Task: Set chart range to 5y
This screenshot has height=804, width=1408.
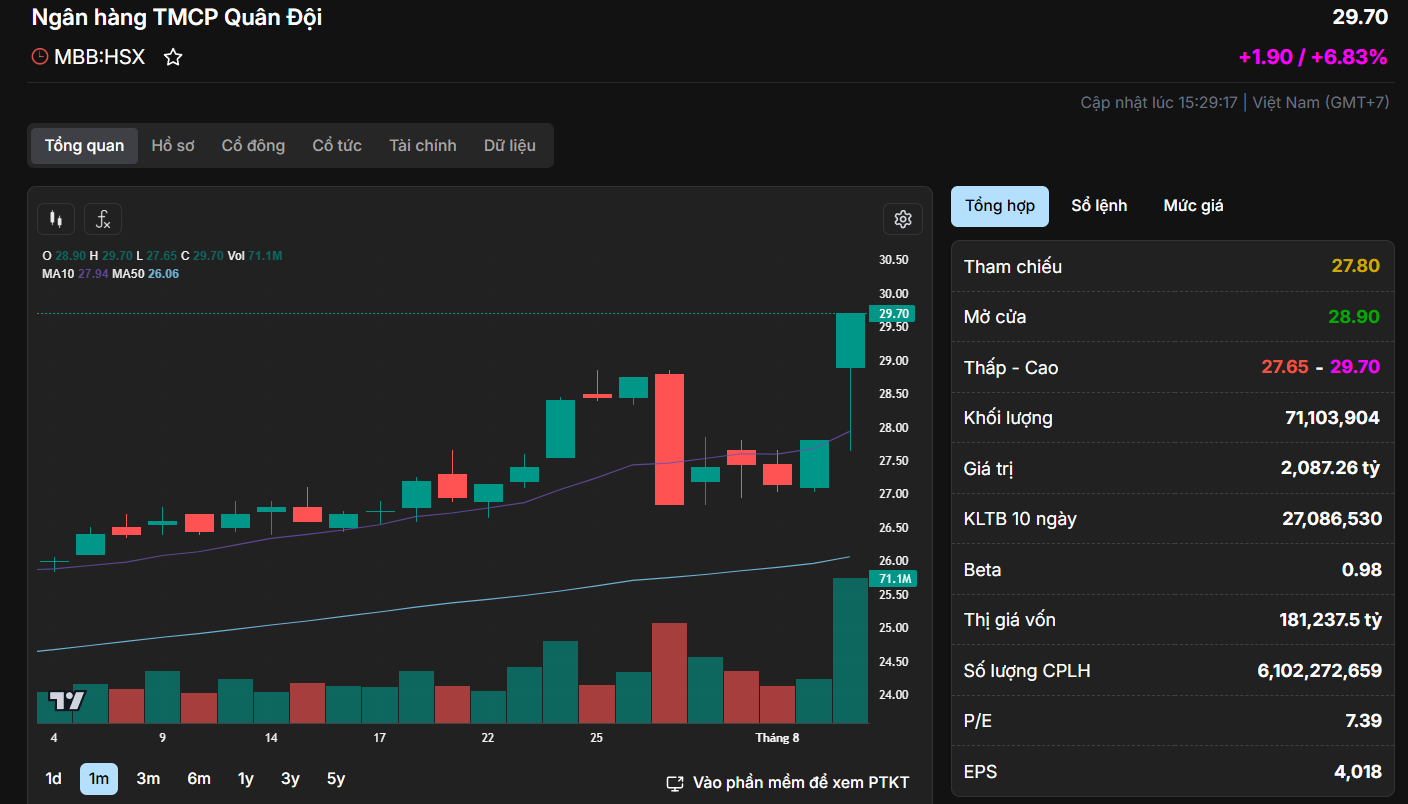Action: (336, 779)
